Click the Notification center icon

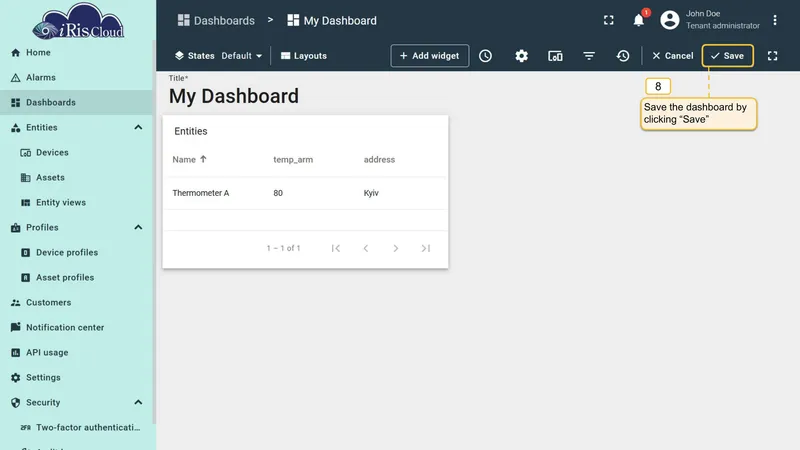pos(15,327)
